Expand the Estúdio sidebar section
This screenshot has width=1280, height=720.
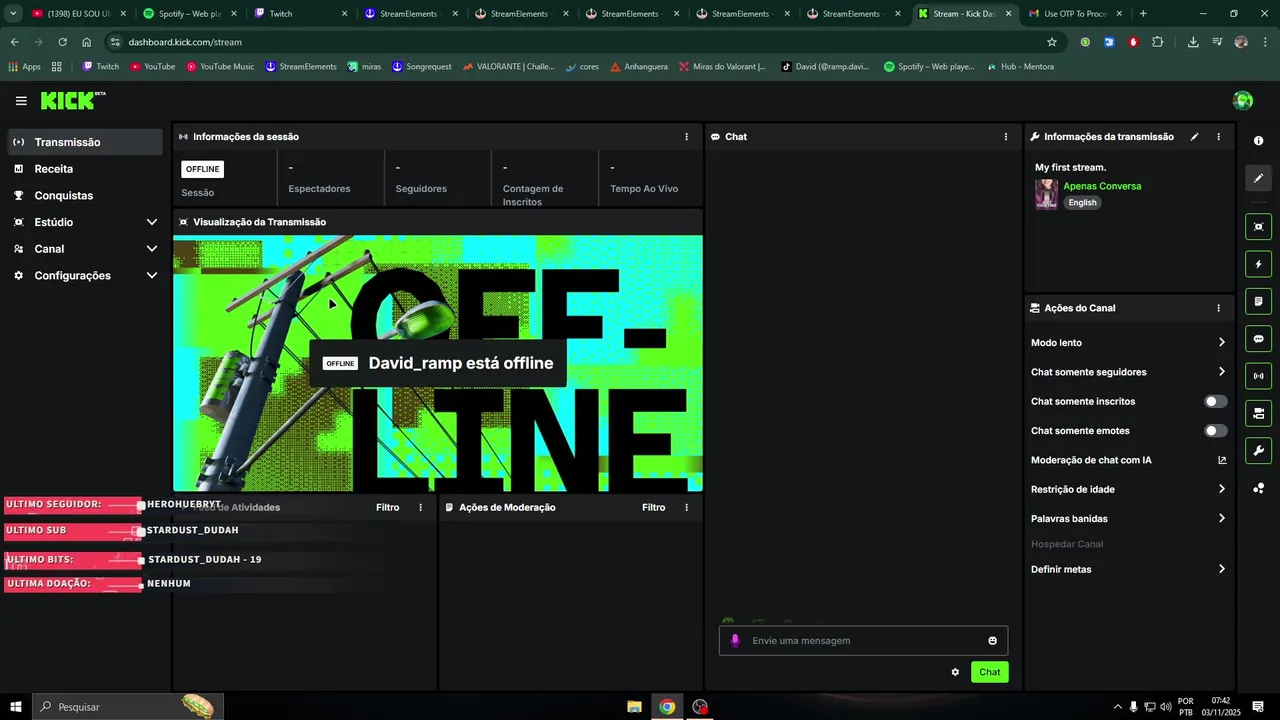[x=152, y=222]
